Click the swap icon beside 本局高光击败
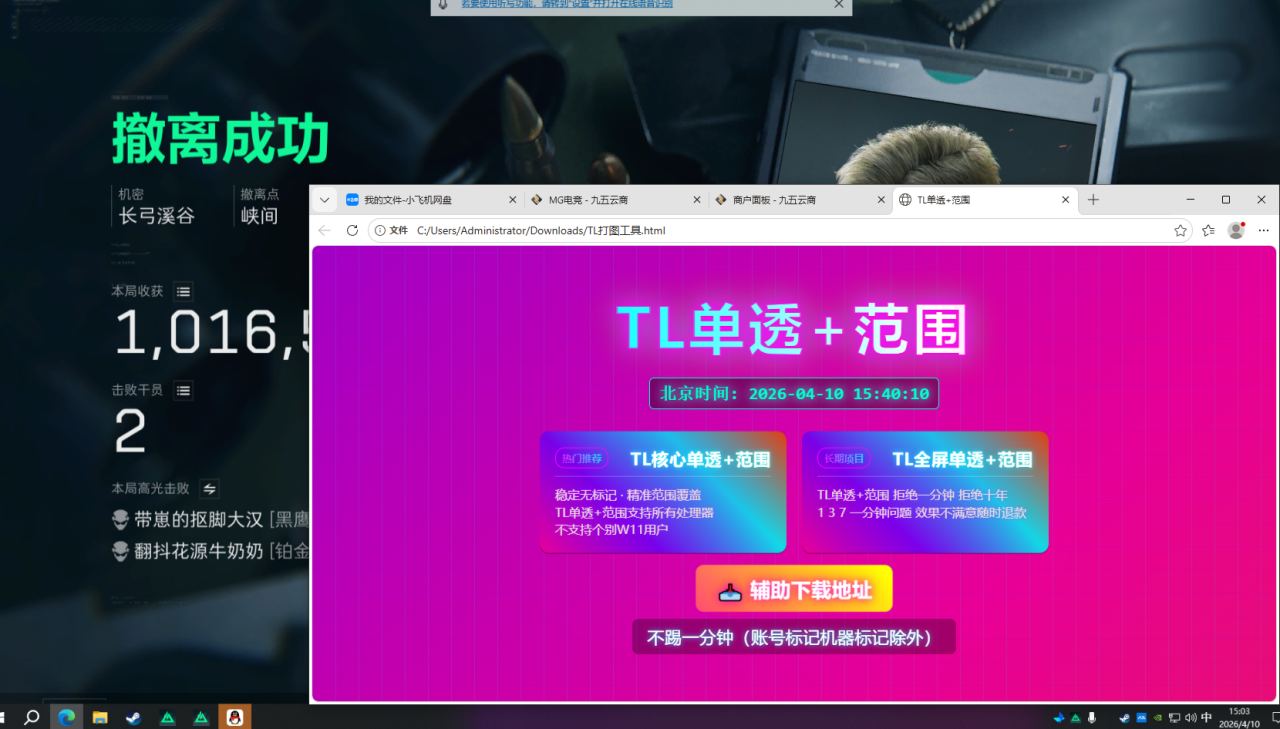Viewport: 1280px width, 729px height. click(x=209, y=489)
